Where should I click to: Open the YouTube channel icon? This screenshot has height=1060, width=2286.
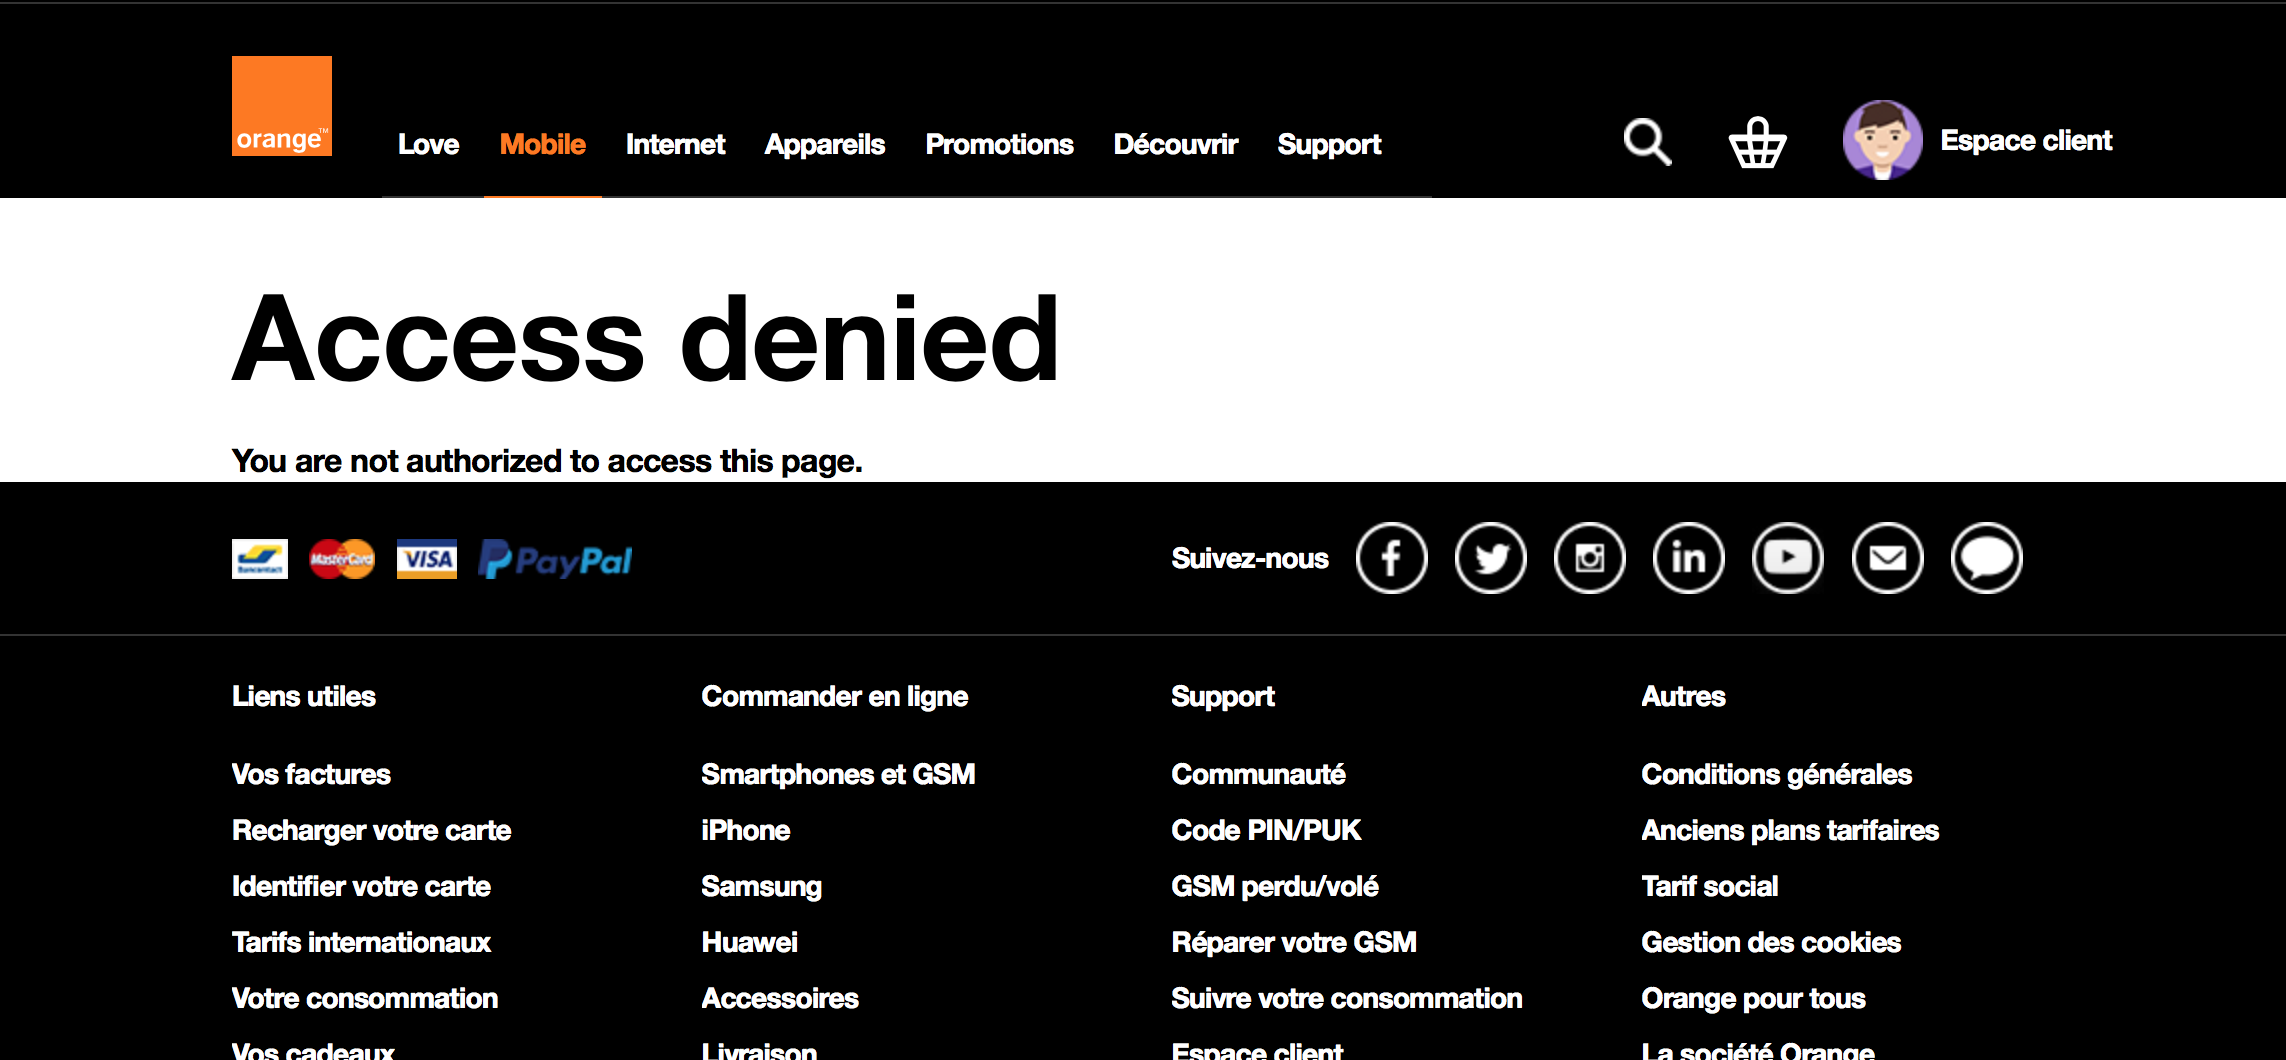pyautogui.click(x=1787, y=558)
